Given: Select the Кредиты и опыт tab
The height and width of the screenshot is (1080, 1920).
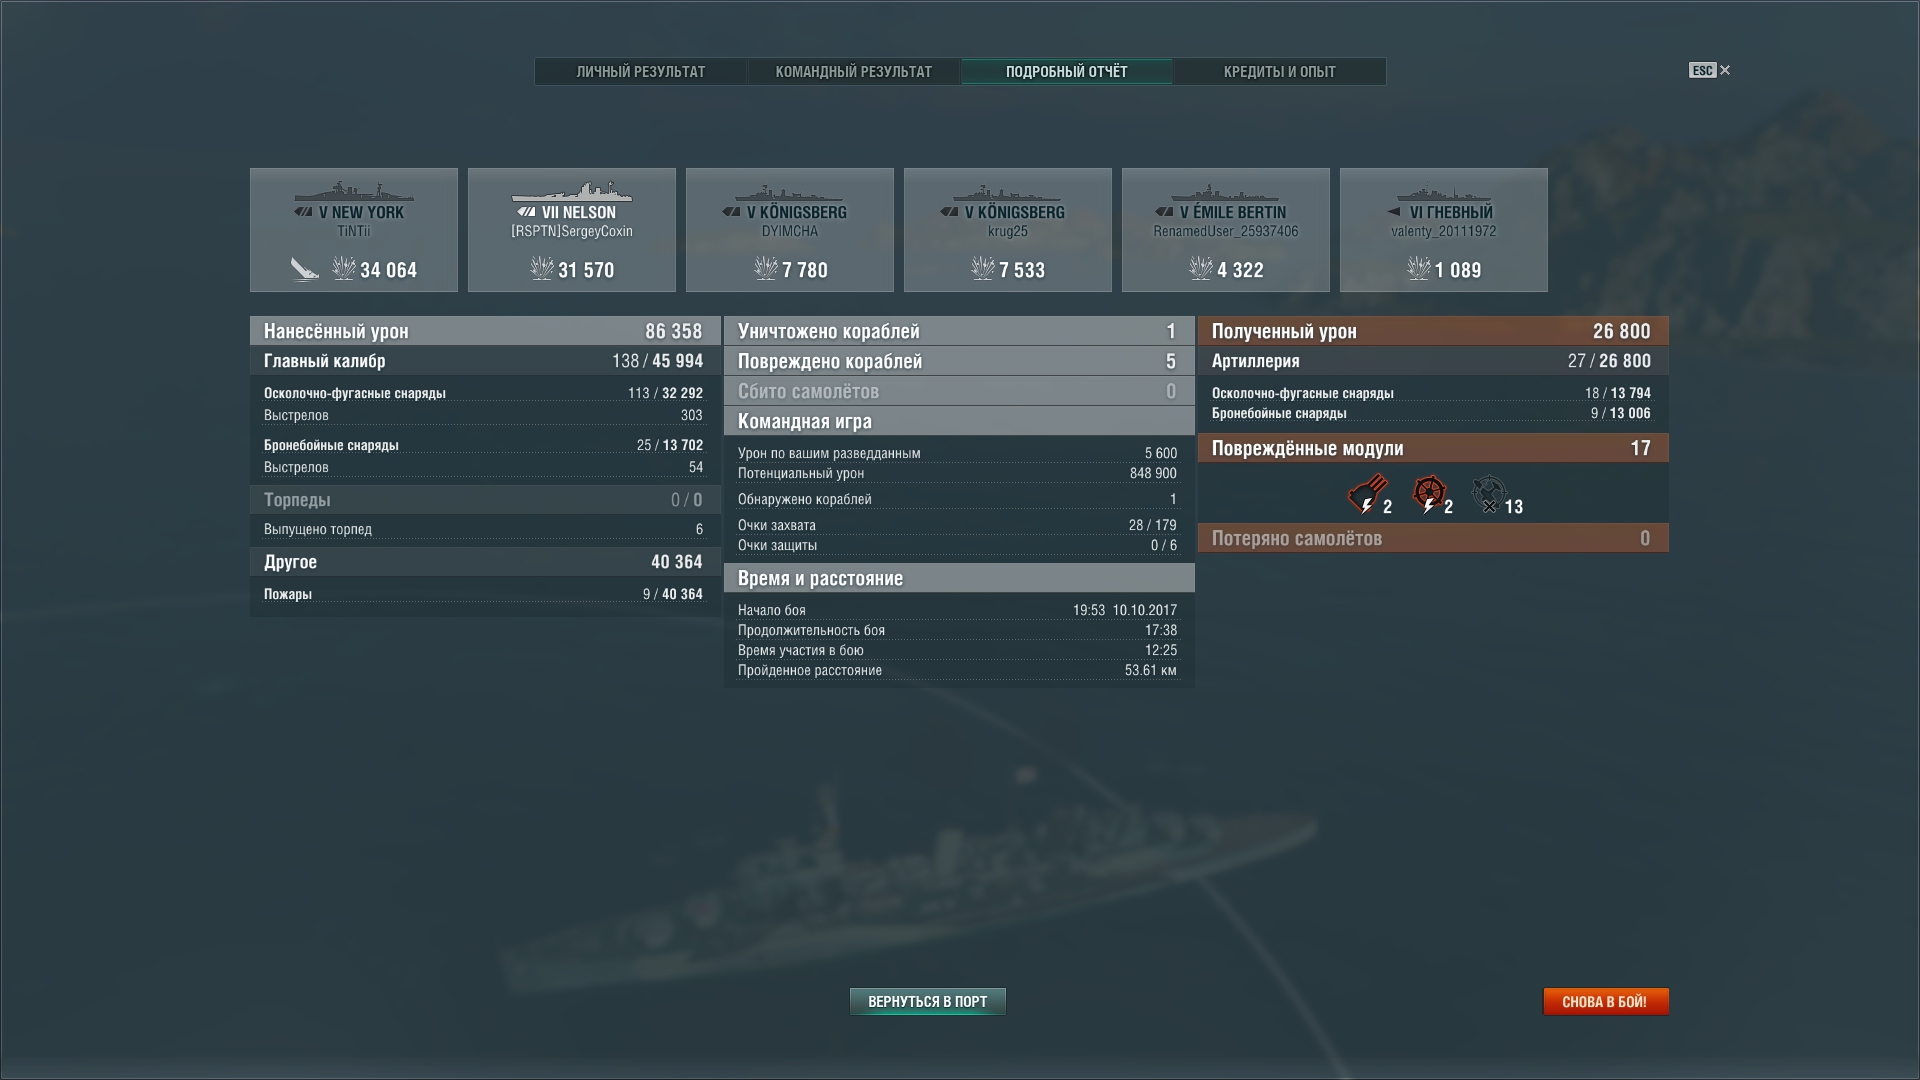Looking at the screenshot, I should 1280,71.
